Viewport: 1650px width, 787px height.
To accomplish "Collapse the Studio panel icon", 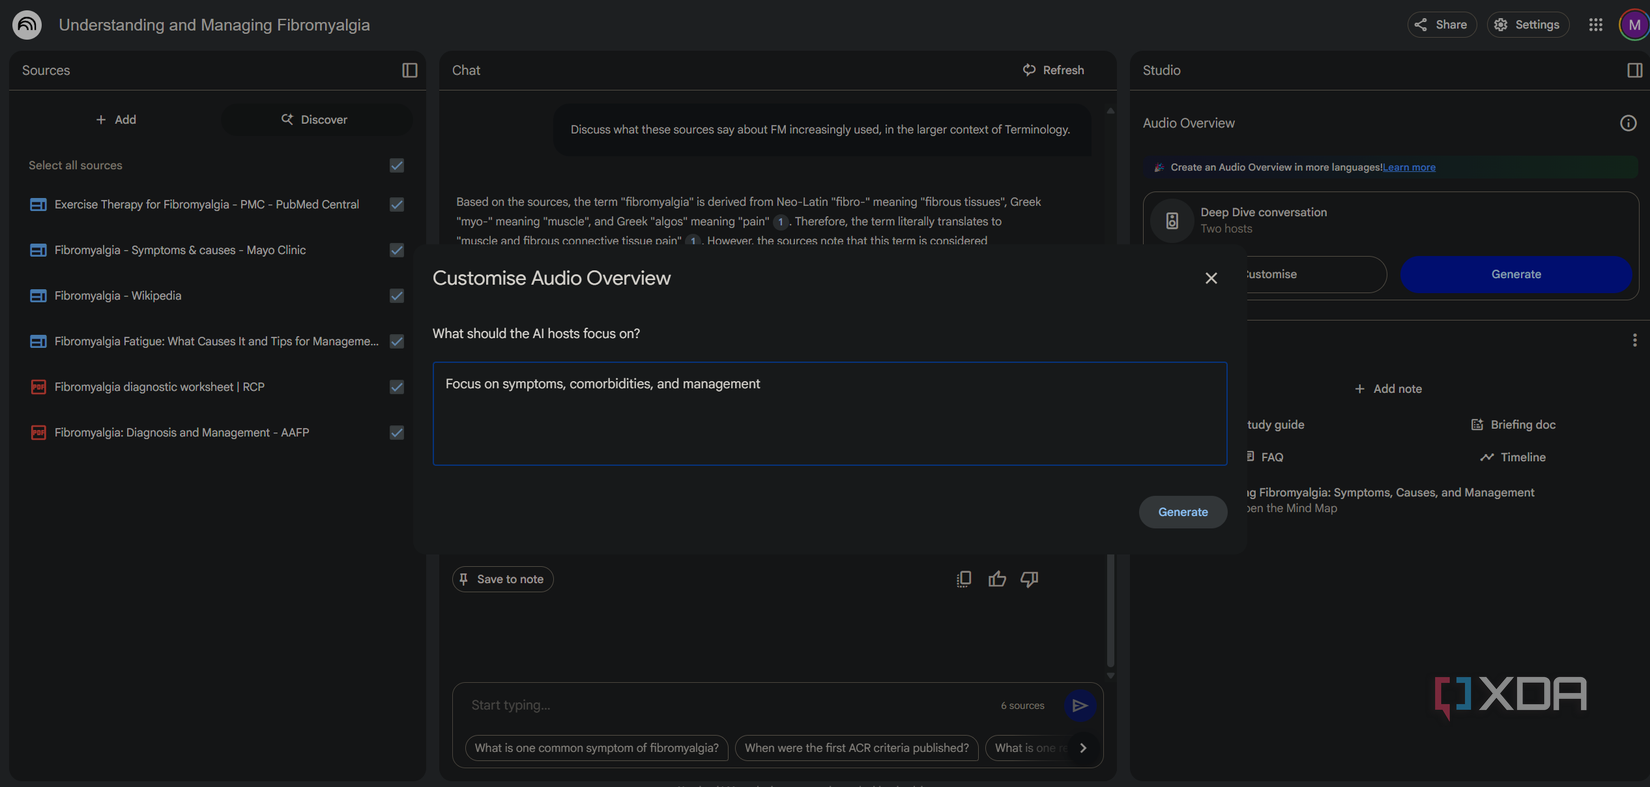I will (x=1635, y=70).
